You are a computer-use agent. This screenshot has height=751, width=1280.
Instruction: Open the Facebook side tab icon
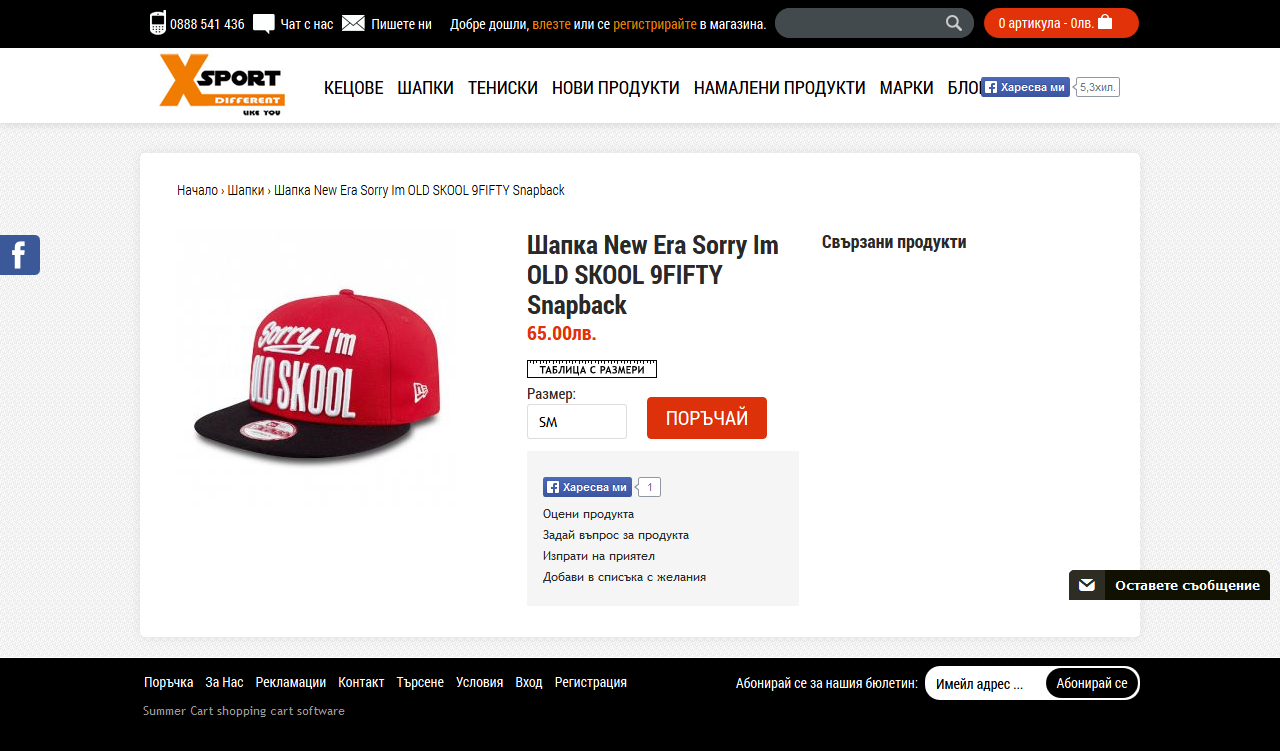tap(20, 255)
